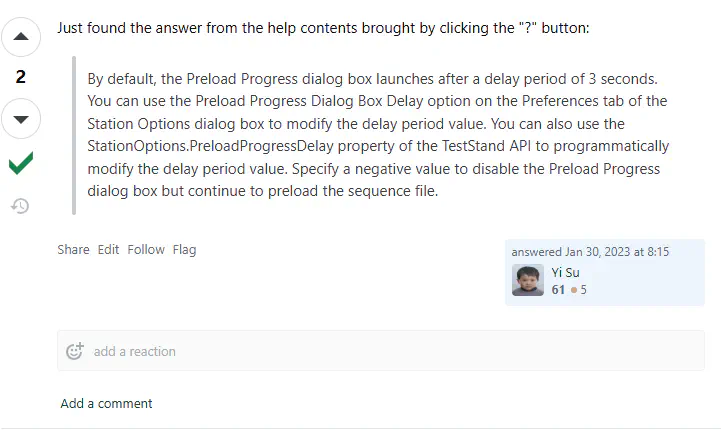
Task: Follow this answer
Action: 146,250
